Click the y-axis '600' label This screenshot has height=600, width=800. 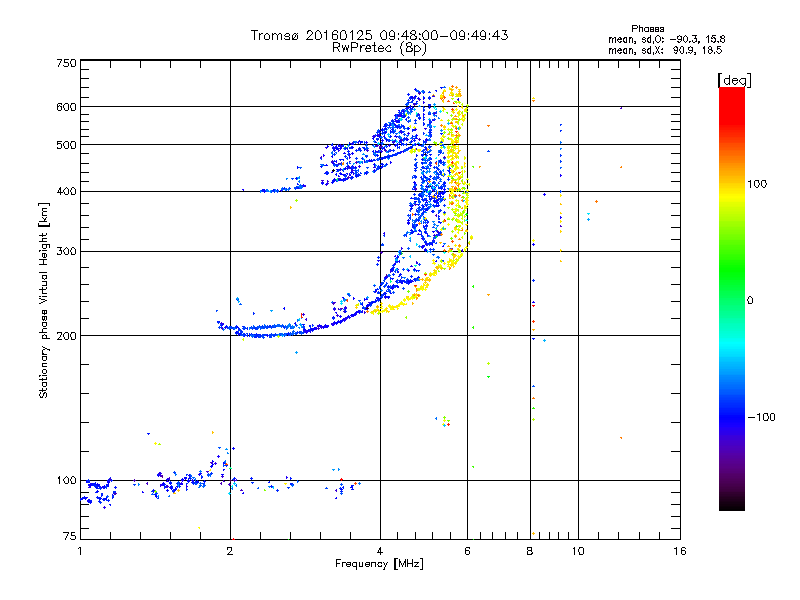[66, 107]
